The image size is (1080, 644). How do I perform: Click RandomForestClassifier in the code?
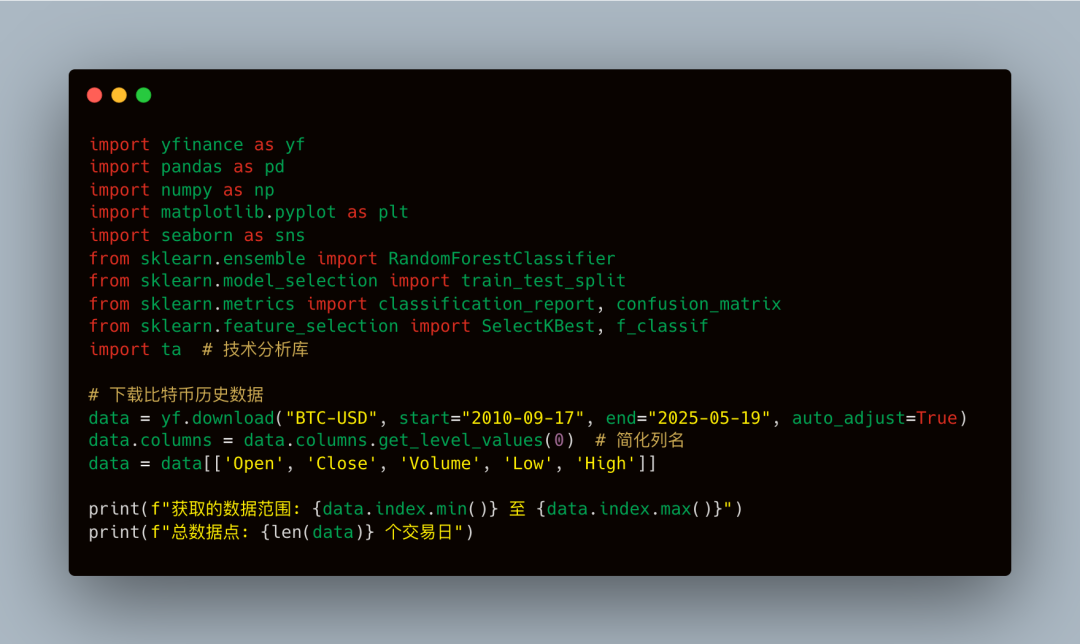click(x=501, y=258)
